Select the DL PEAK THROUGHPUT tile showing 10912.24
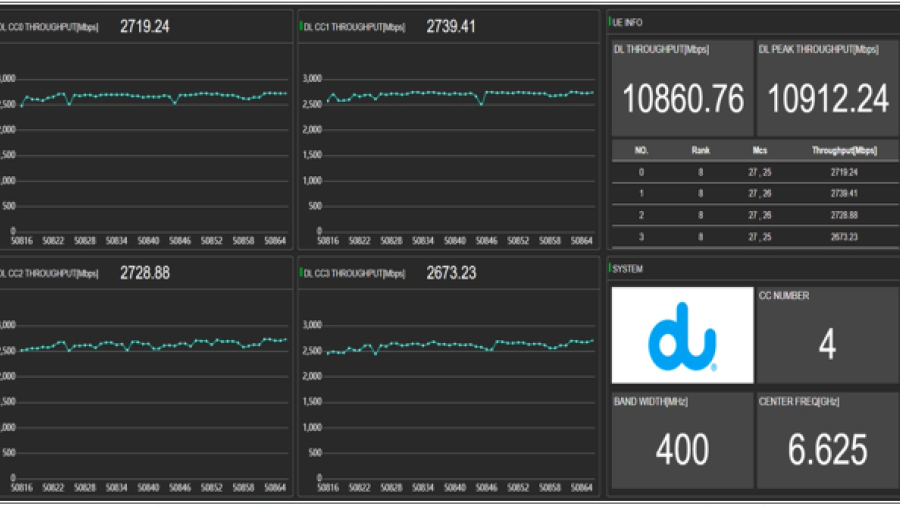The height and width of the screenshot is (507, 900). point(827,88)
